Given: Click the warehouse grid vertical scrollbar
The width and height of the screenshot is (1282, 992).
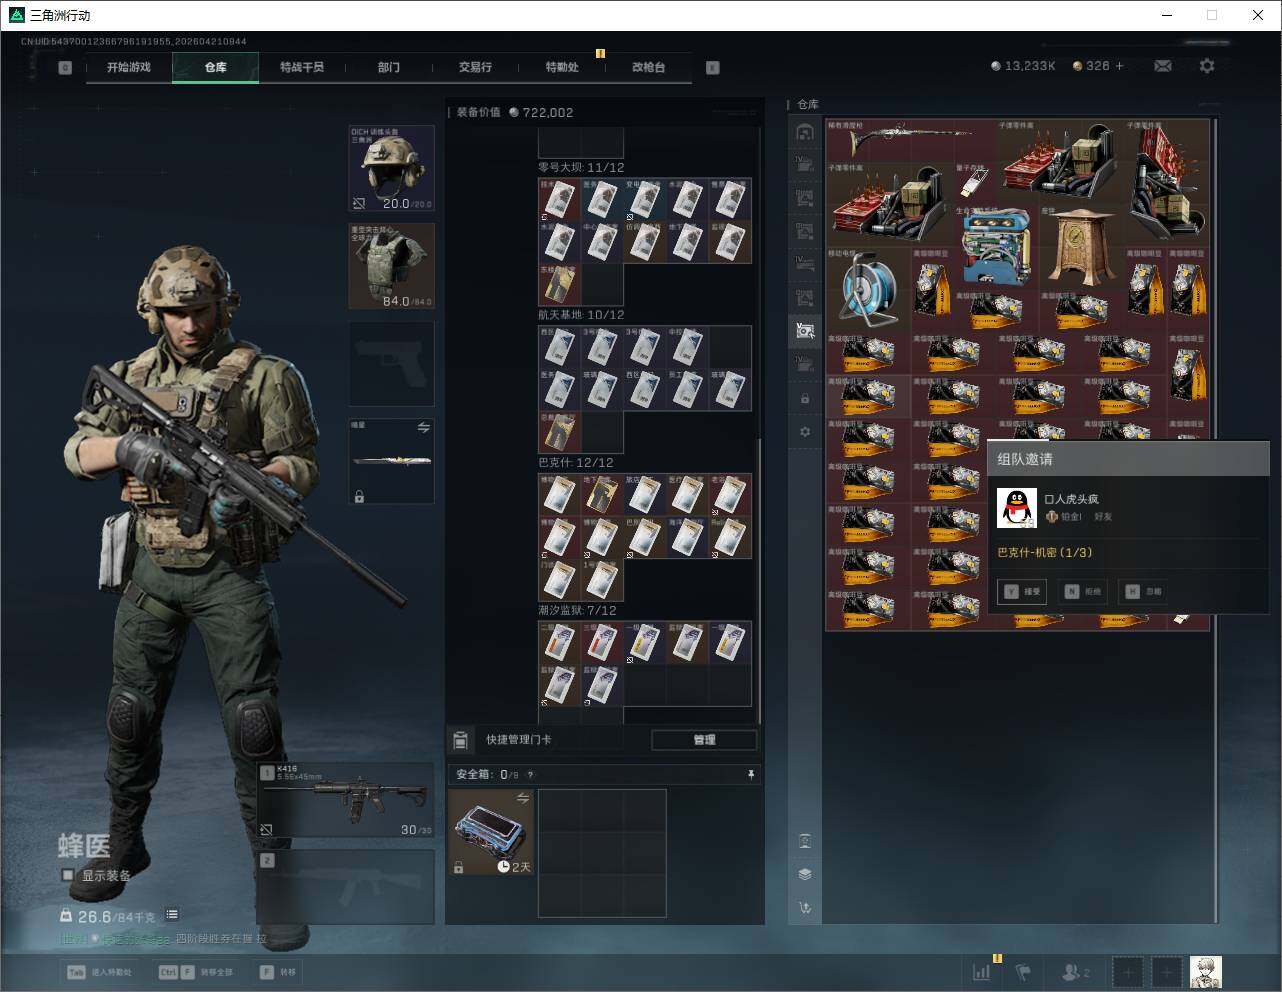Looking at the screenshot, I should 1216,520.
